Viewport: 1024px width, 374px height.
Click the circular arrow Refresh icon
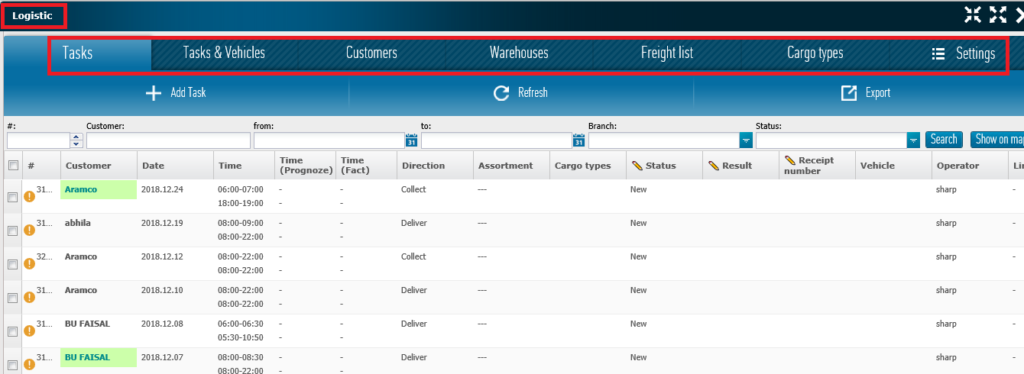(501, 93)
